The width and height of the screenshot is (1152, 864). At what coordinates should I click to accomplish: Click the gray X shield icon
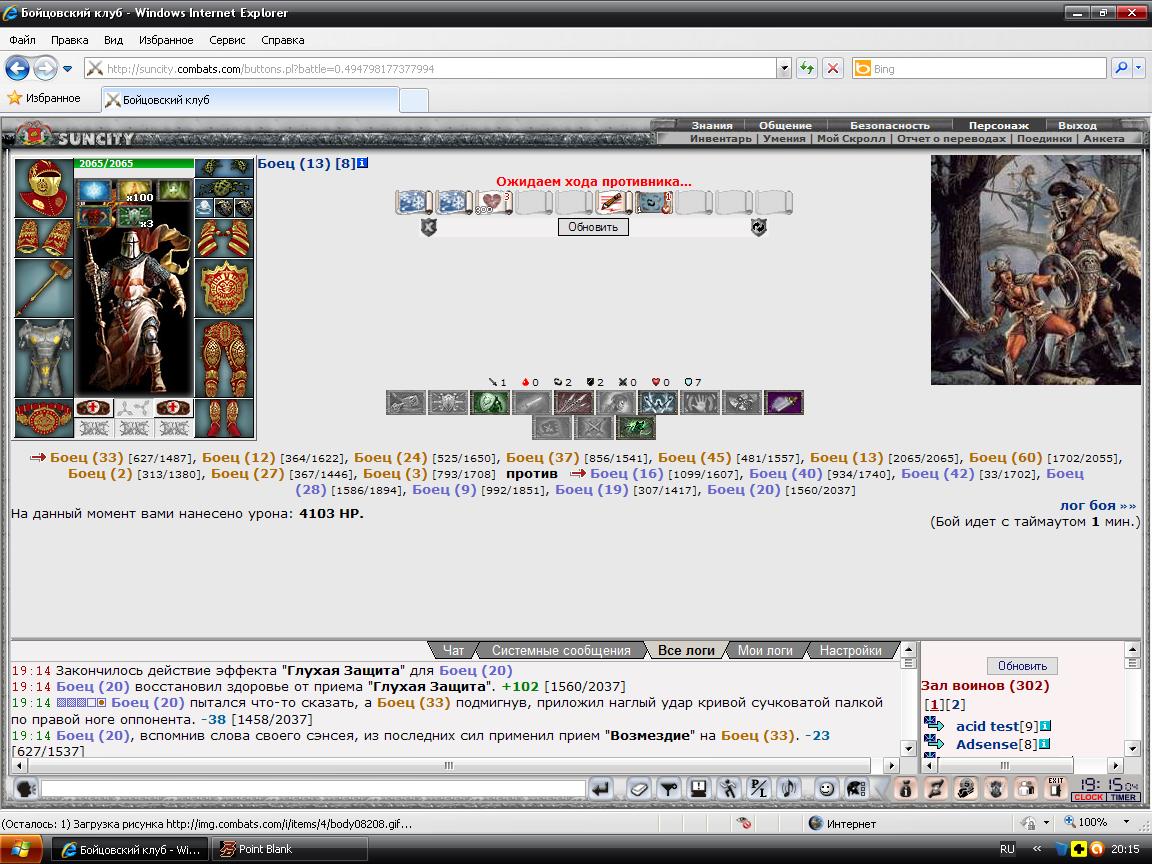click(x=428, y=227)
